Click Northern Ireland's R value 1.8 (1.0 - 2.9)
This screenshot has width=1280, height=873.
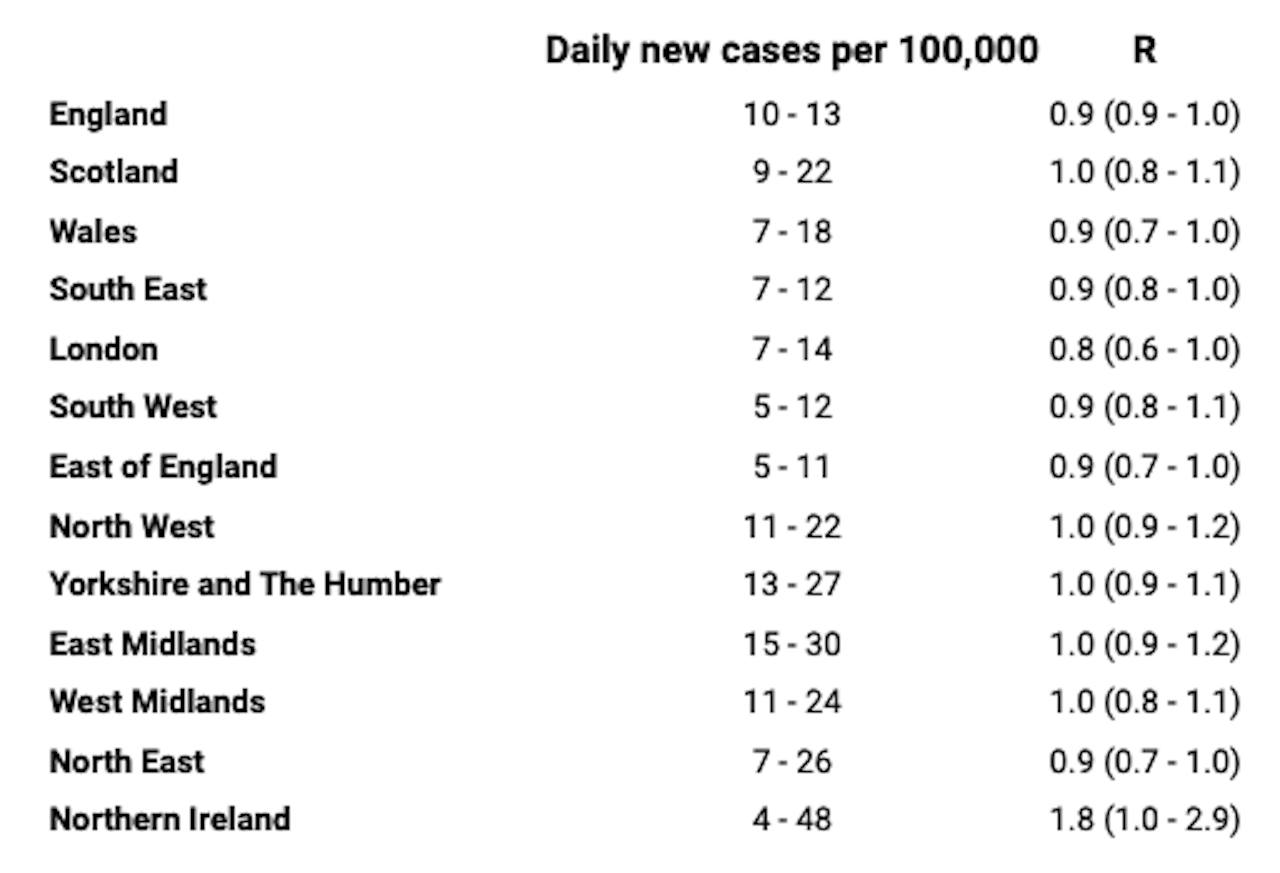pyautogui.click(x=1144, y=821)
